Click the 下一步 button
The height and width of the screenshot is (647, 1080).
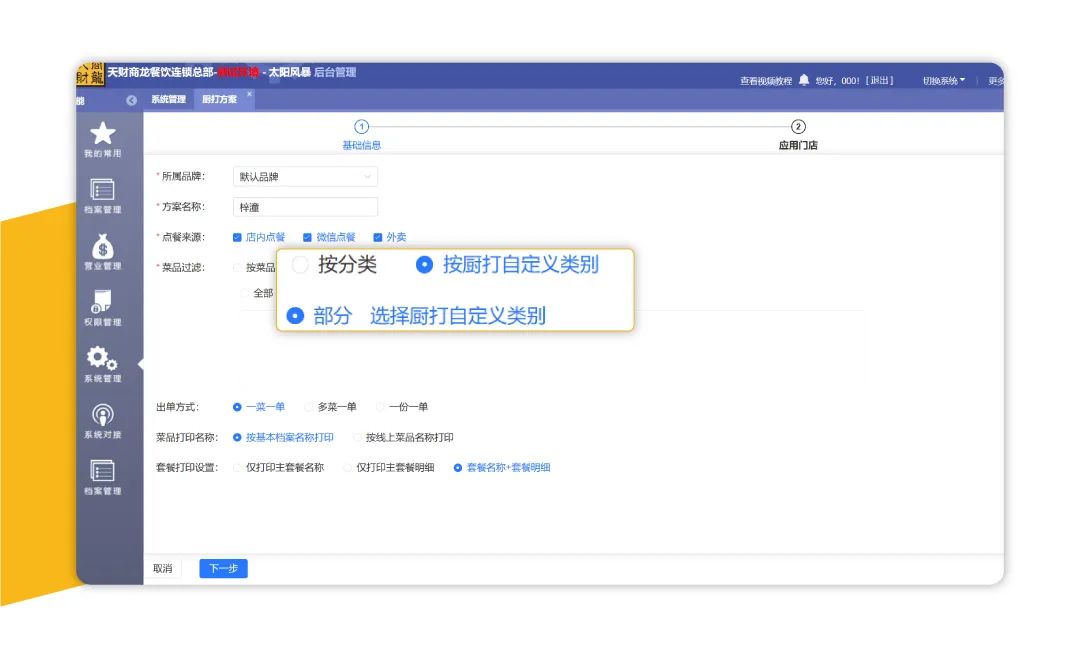223,568
